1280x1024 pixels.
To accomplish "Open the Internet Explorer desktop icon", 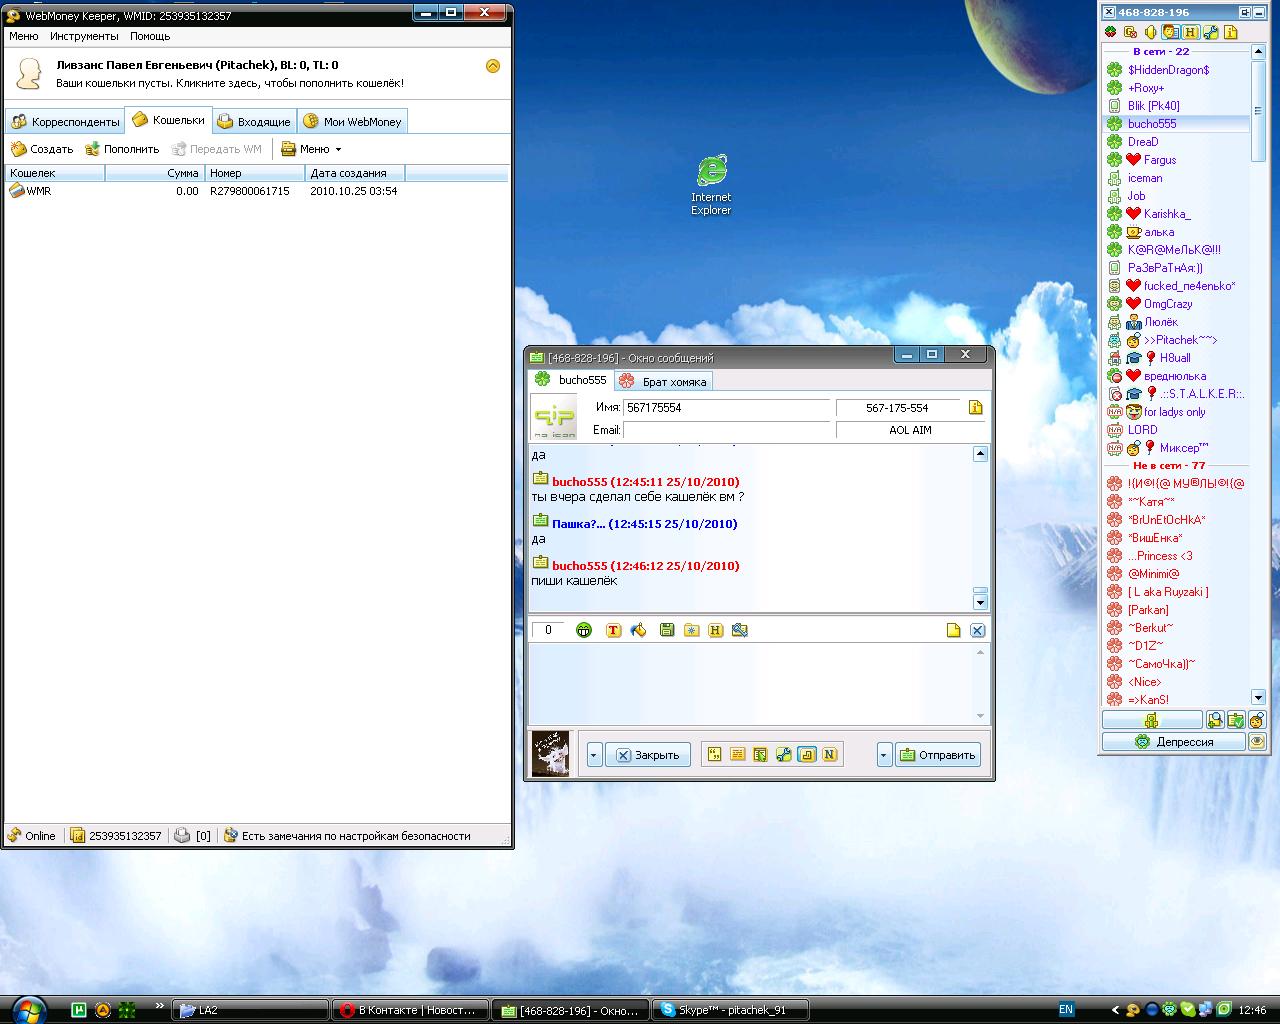I will (x=711, y=185).
